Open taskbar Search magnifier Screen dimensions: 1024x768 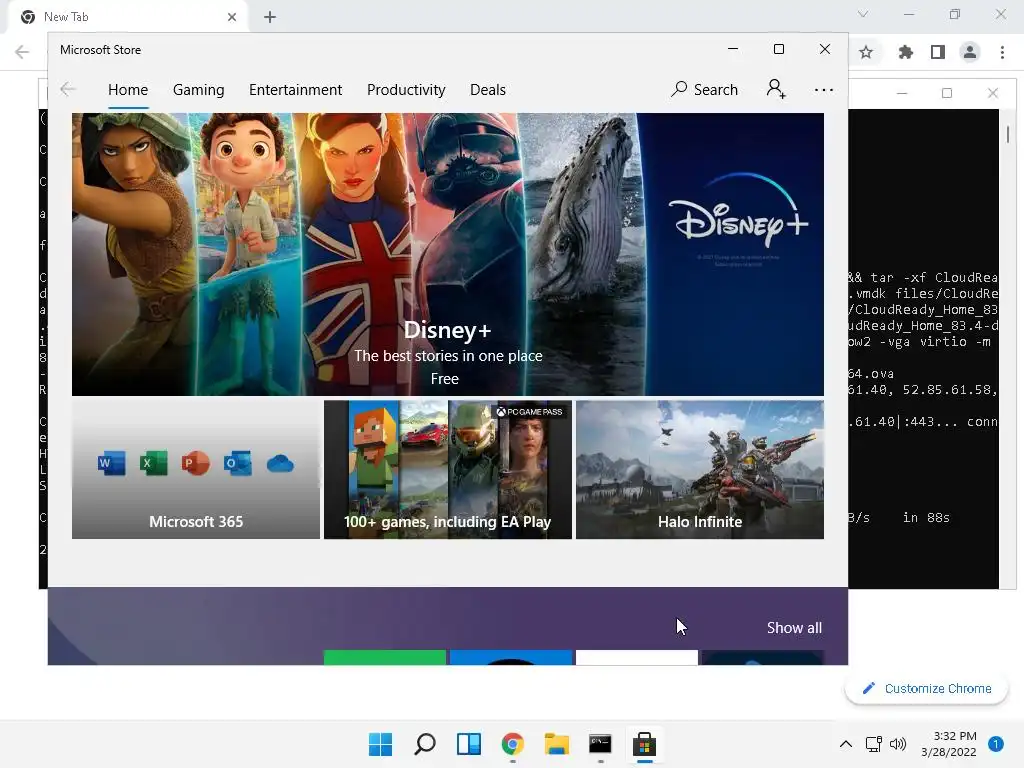tap(425, 744)
